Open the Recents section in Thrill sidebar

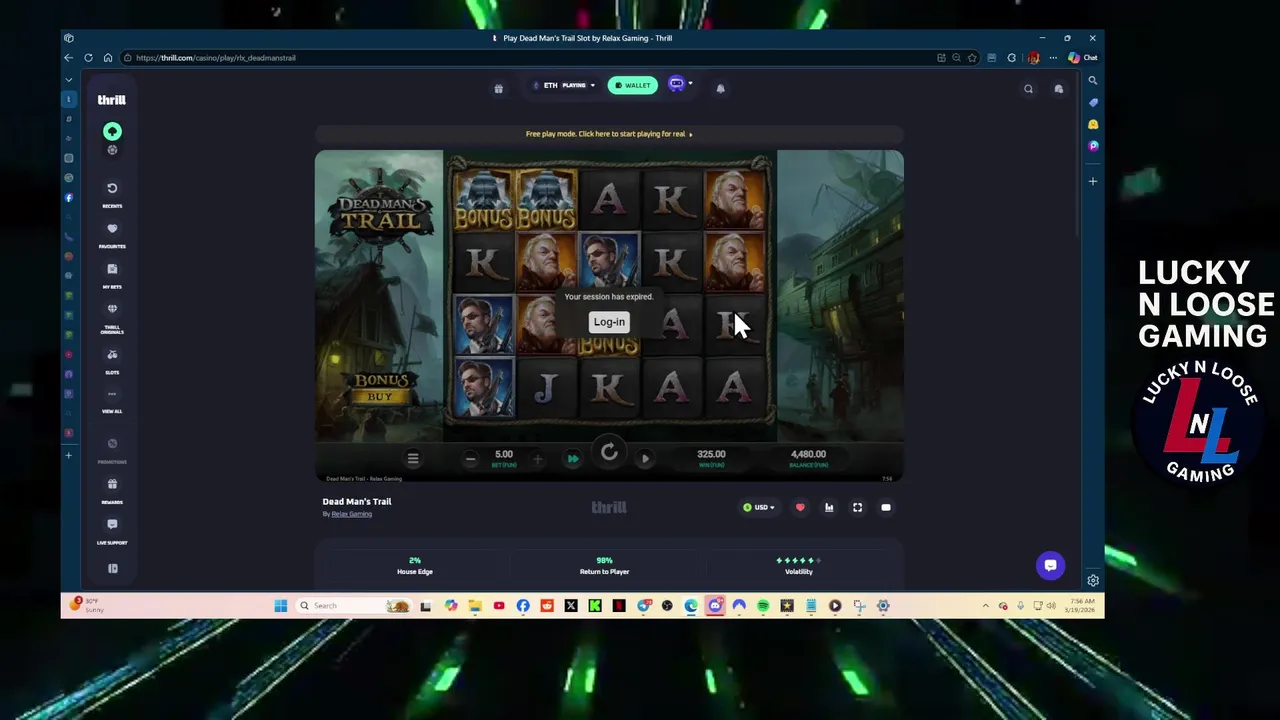pos(112,194)
